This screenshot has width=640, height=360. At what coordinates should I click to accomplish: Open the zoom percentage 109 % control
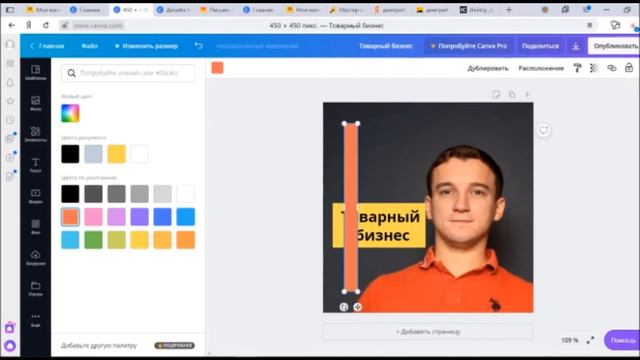coord(569,340)
